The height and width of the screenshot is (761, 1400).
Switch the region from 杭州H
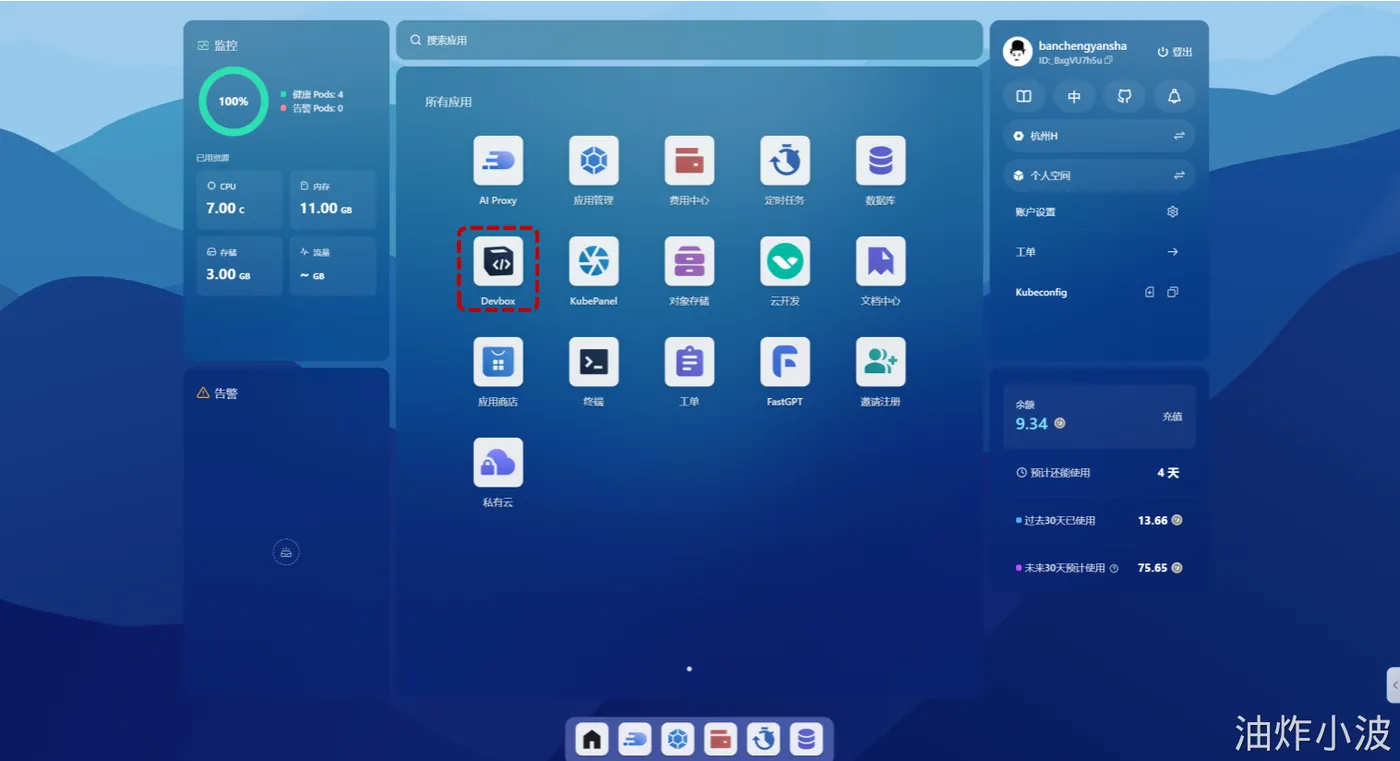point(1099,136)
